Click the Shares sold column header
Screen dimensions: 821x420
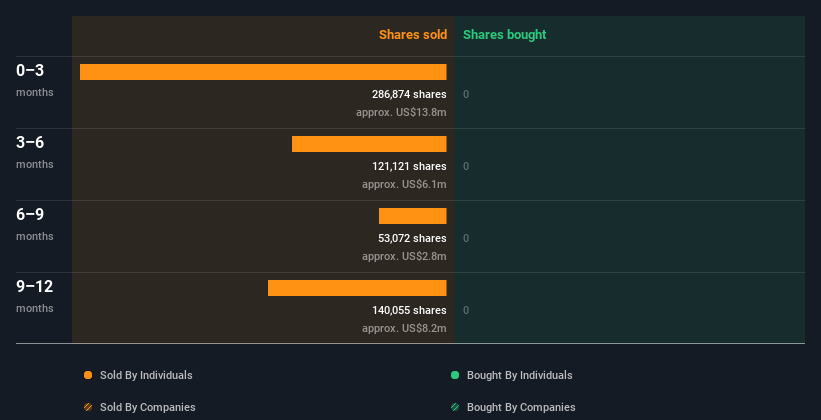click(x=413, y=35)
